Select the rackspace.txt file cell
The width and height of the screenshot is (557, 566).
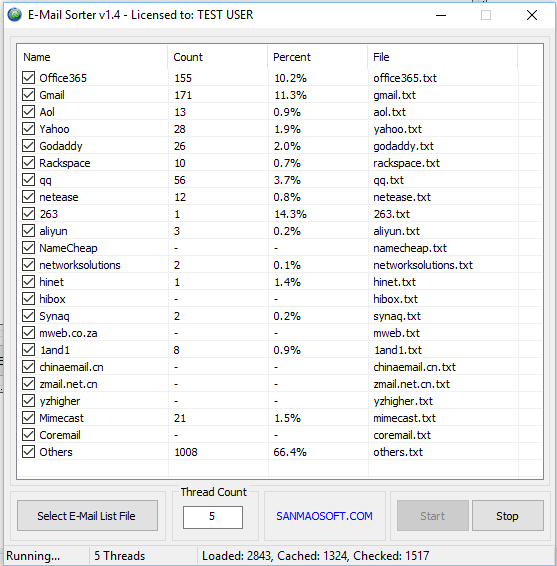406,163
